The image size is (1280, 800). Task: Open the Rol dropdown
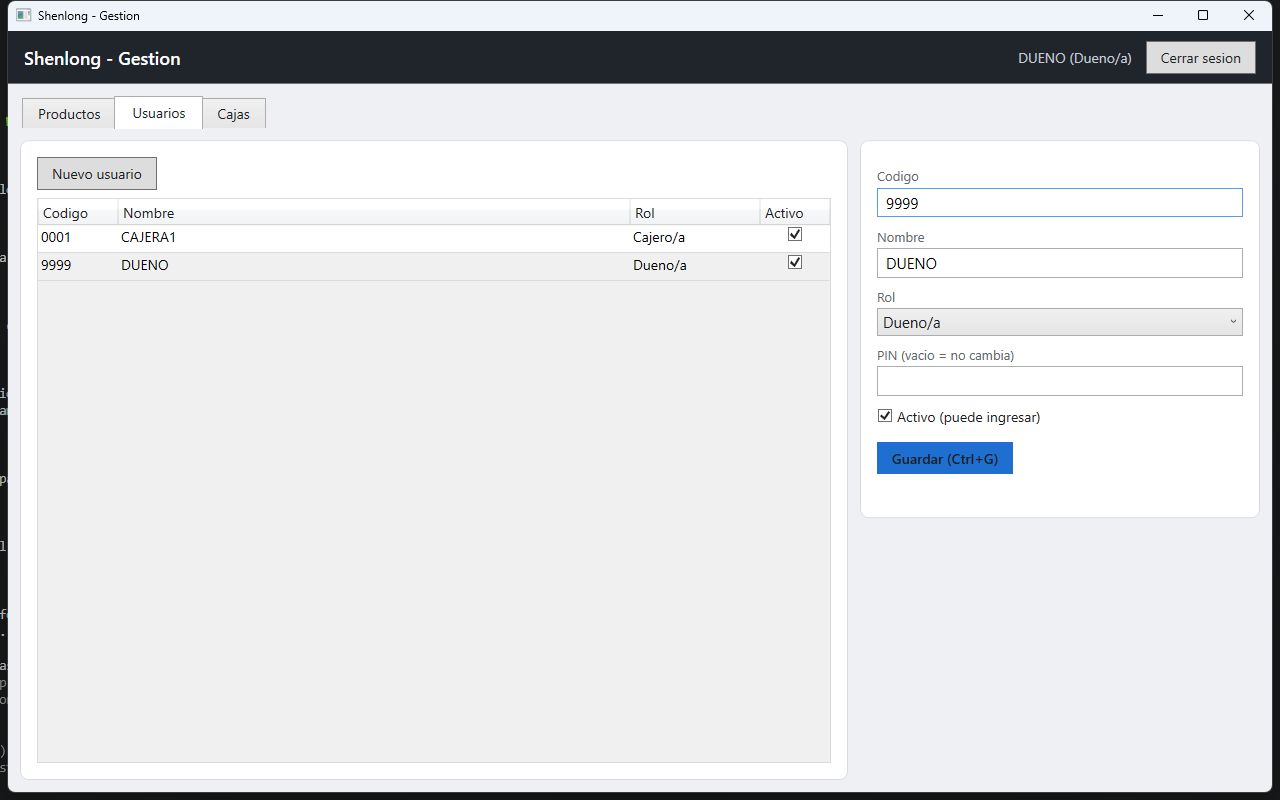click(1060, 322)
